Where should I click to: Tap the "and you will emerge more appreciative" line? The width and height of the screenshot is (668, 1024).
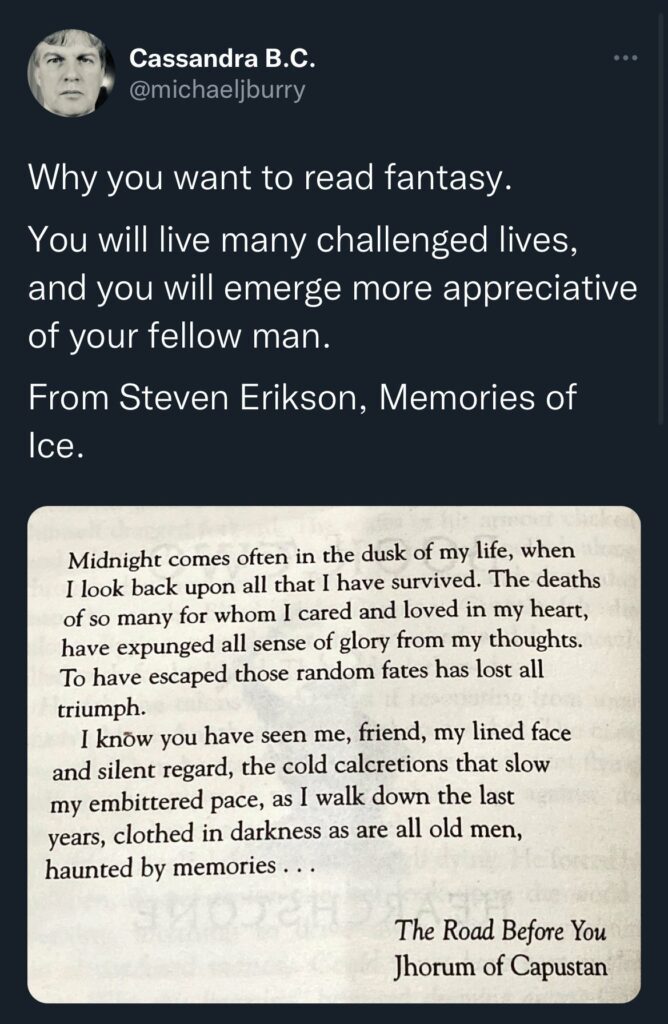[332, 288]
